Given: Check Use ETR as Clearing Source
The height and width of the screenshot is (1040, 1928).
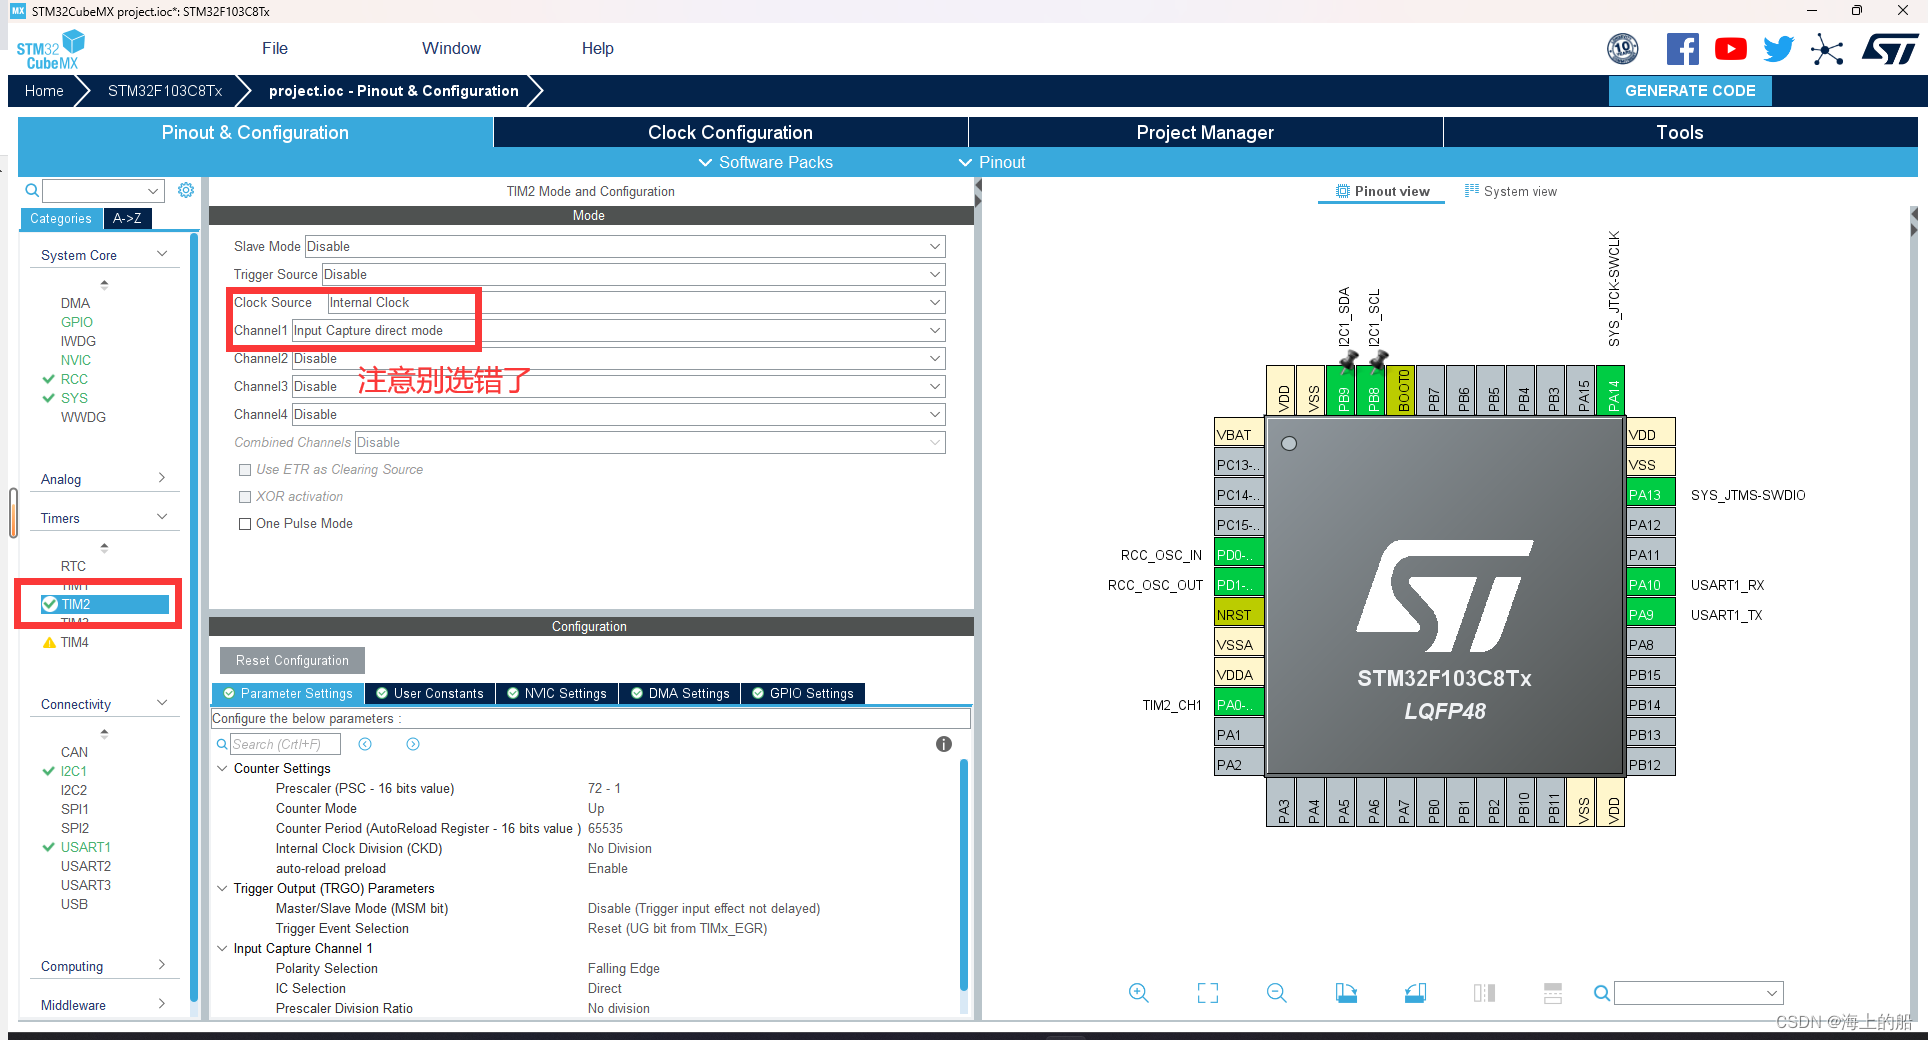Looking at the screenshot, I should click(x=245, y=469).
